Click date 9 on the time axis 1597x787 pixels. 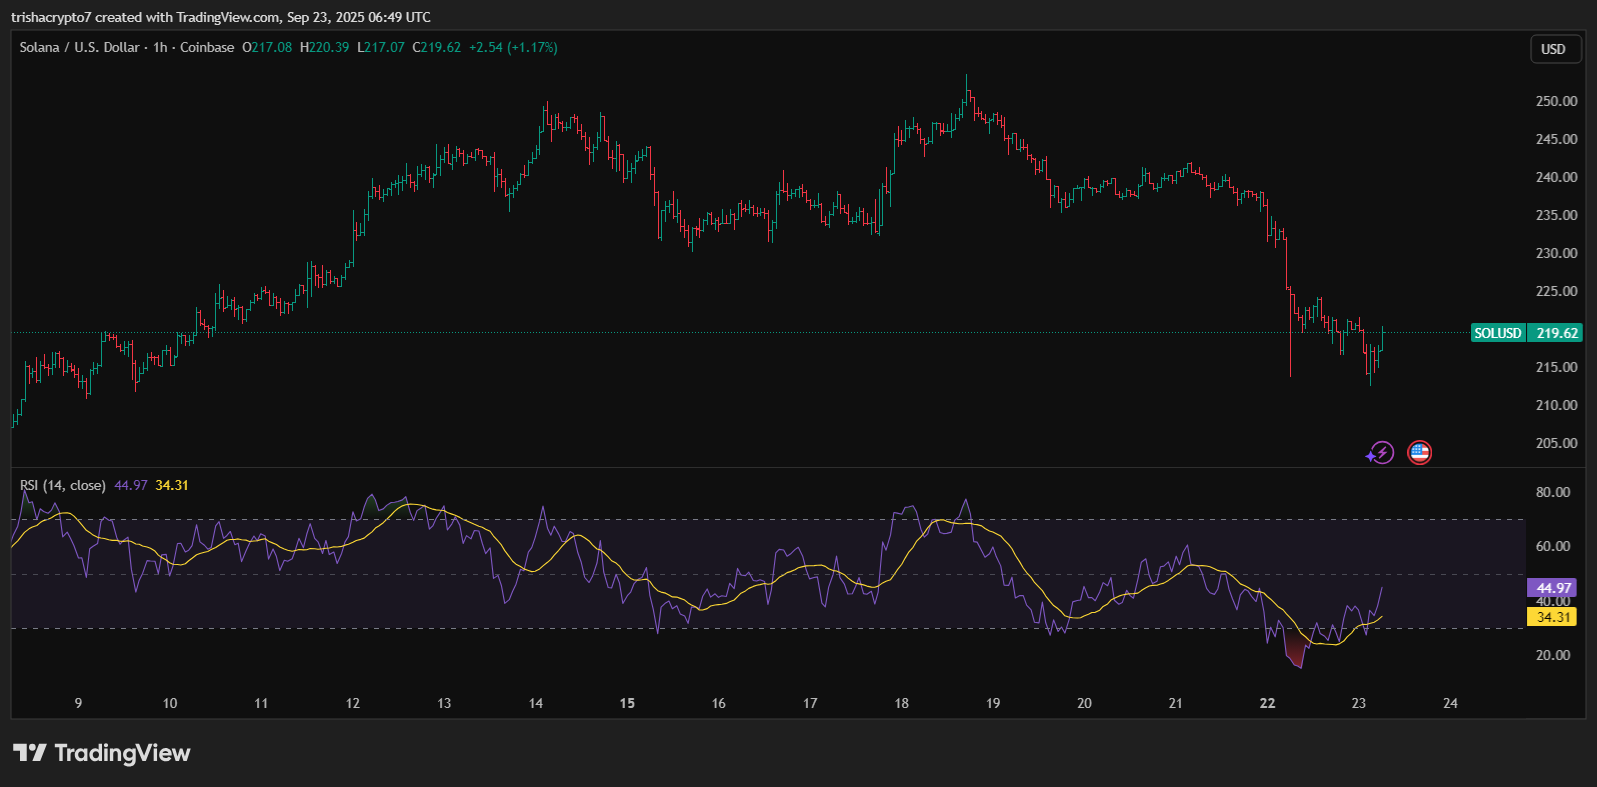[78, 703]
